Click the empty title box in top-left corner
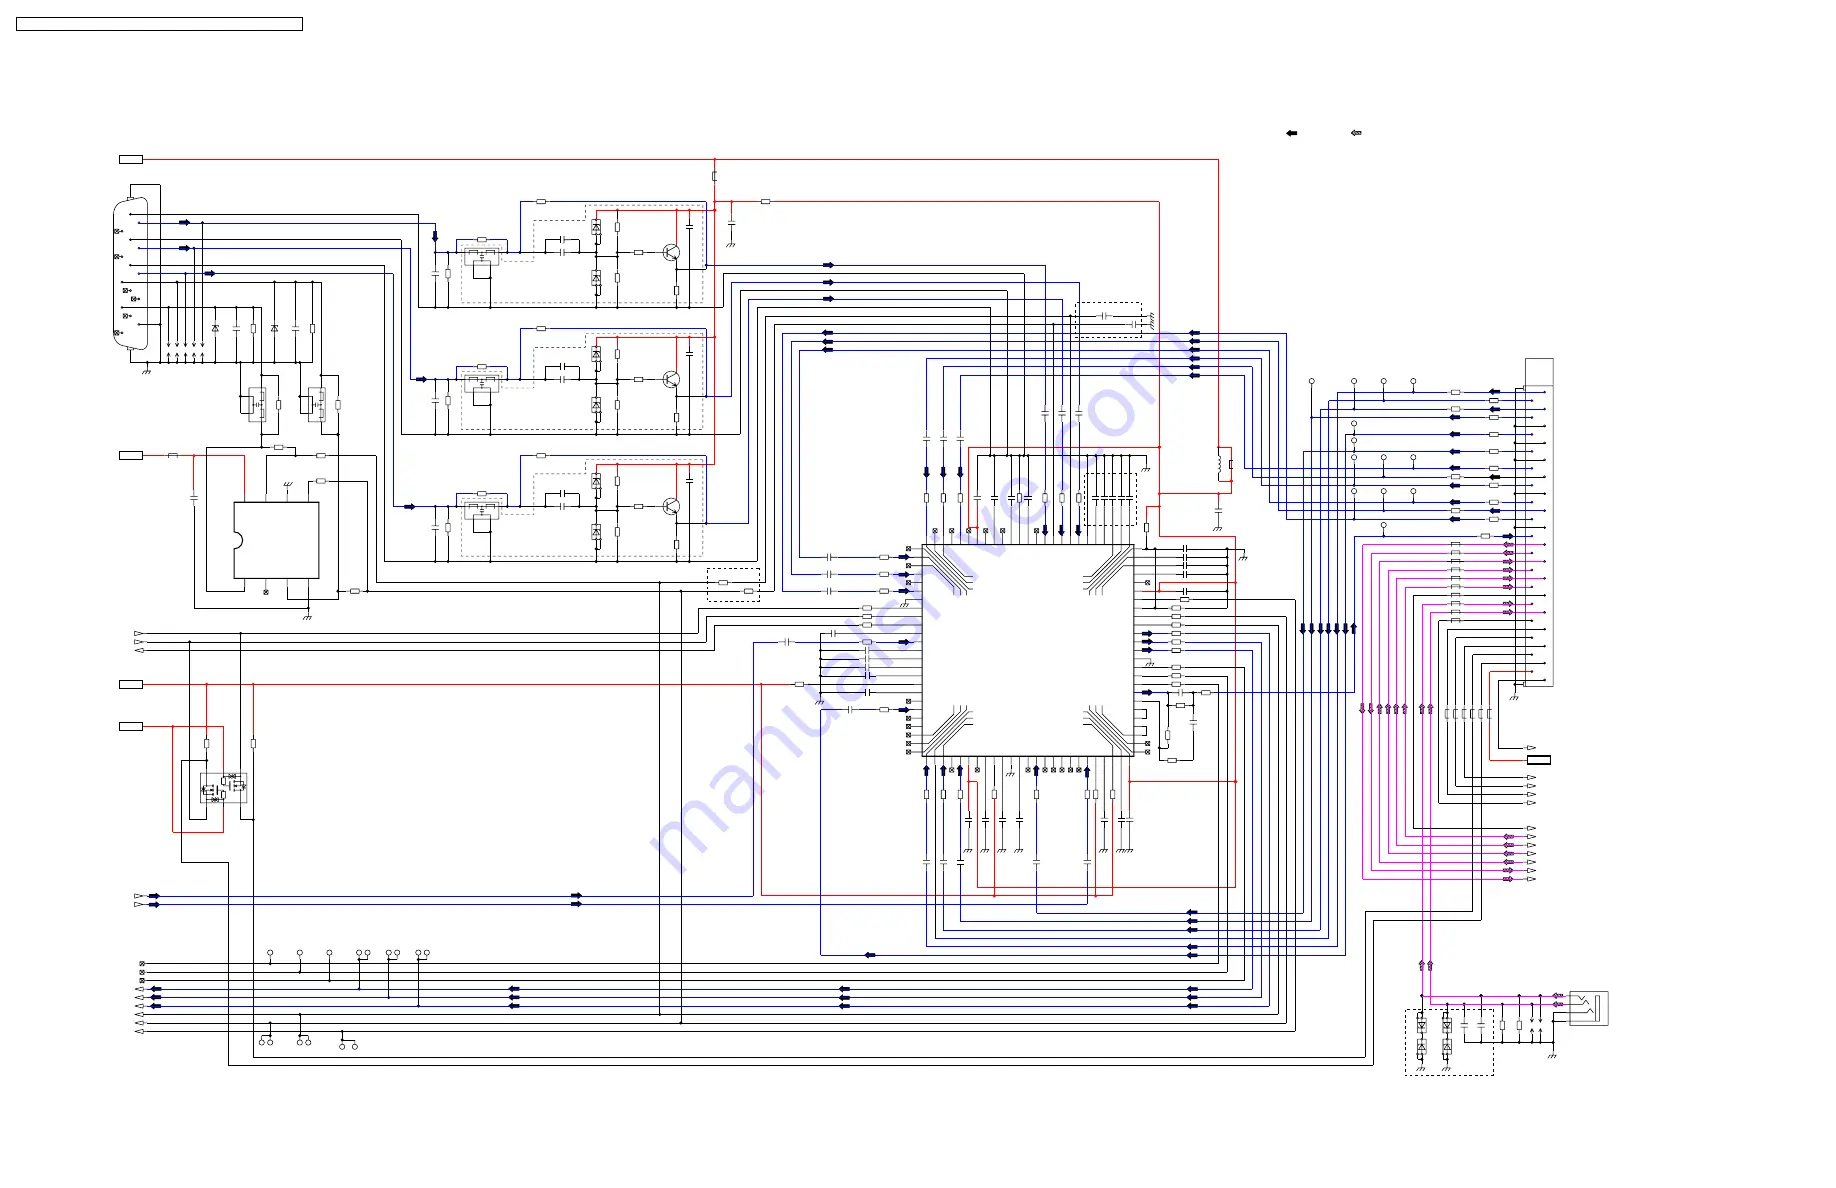 [x=159, y=24]
